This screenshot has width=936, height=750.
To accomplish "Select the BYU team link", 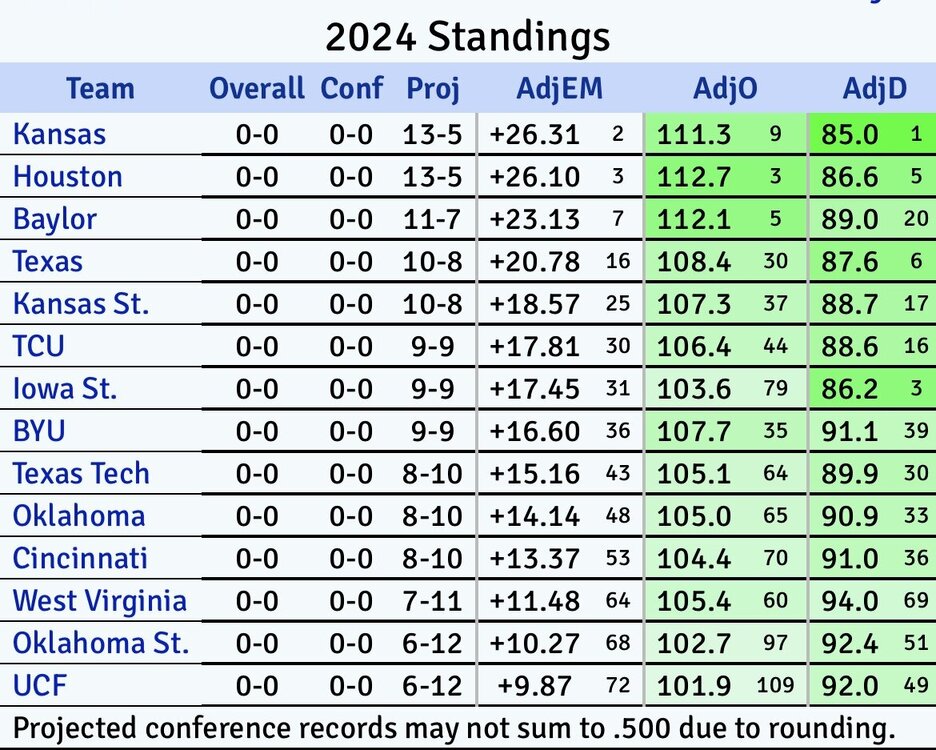I will click(x=39, y=431).
